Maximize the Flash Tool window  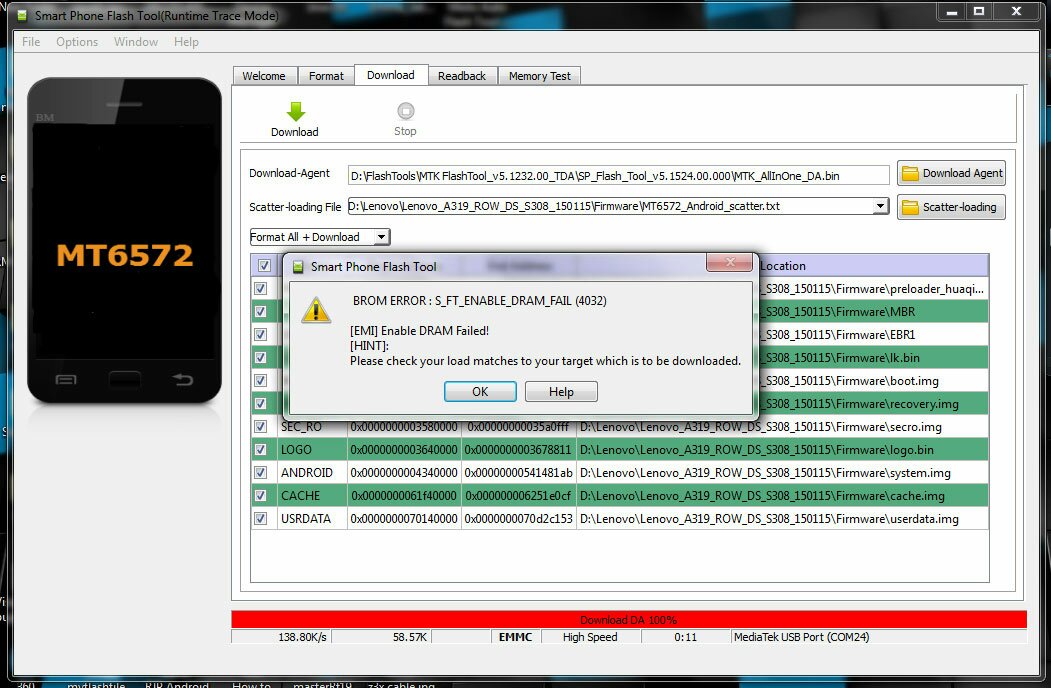979,11
